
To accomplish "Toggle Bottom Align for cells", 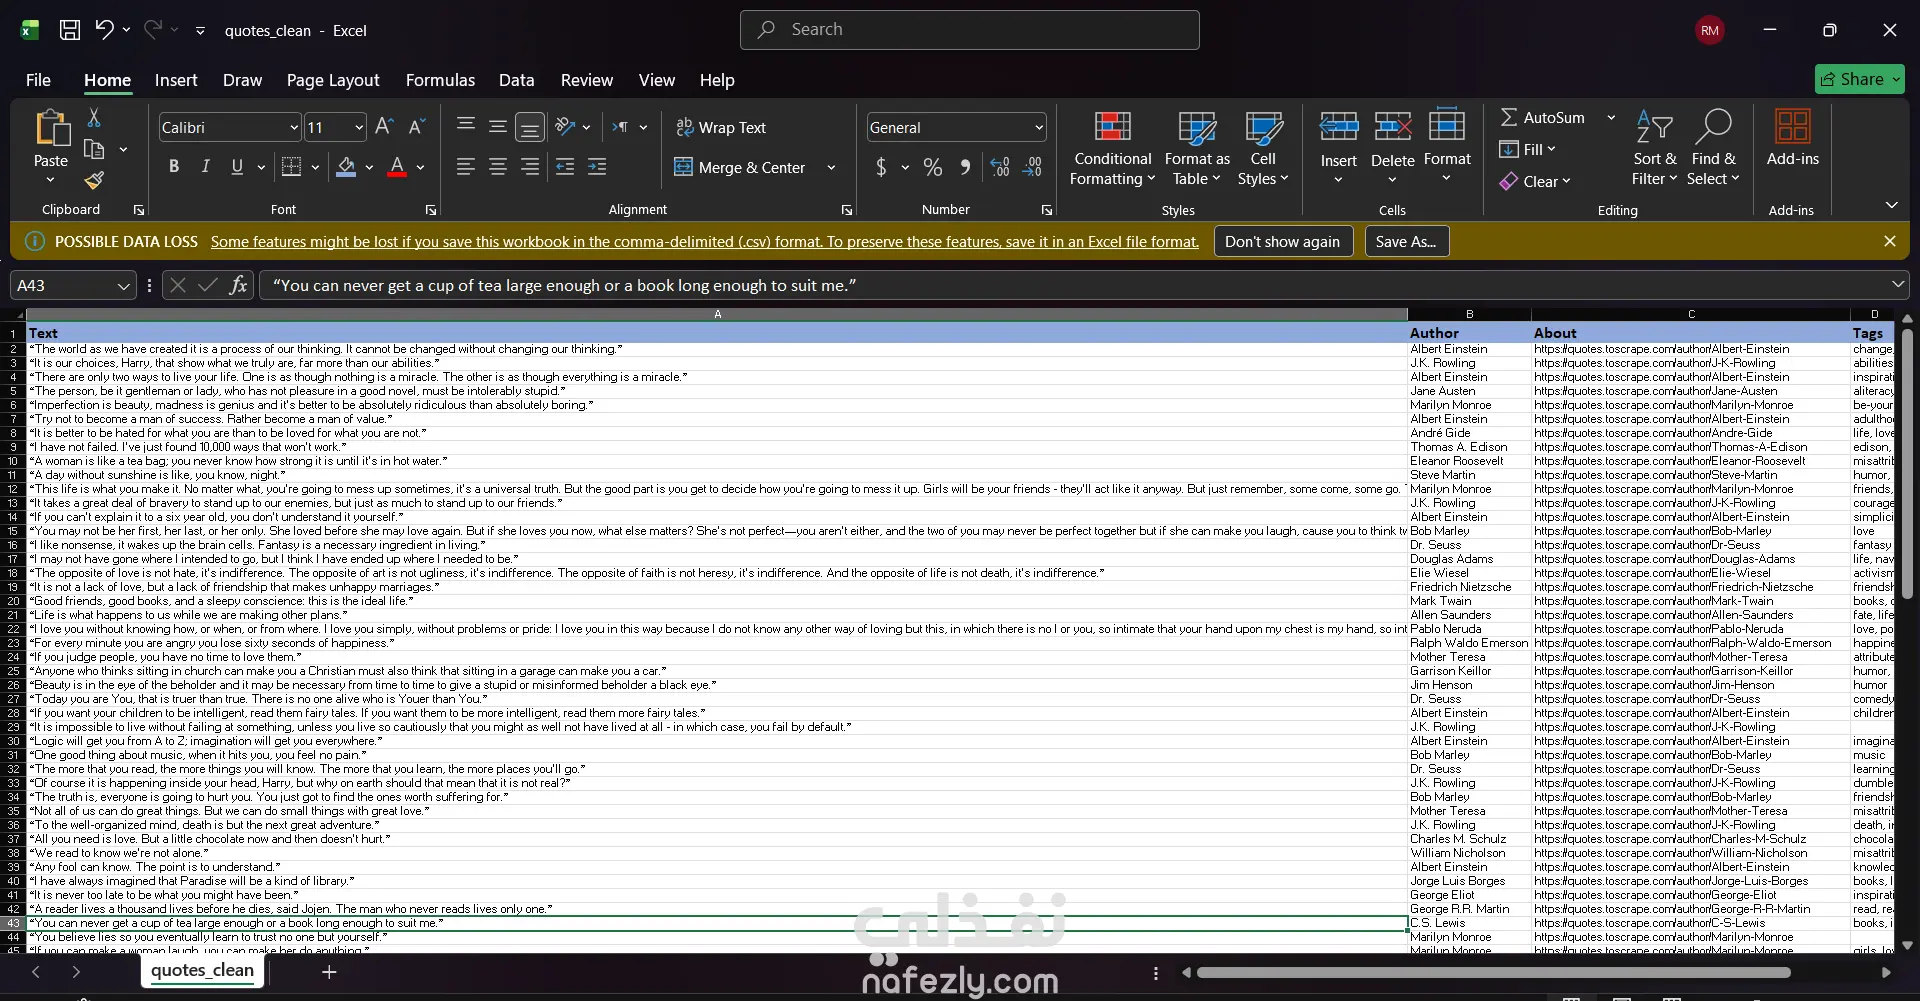I will point(530,127).
